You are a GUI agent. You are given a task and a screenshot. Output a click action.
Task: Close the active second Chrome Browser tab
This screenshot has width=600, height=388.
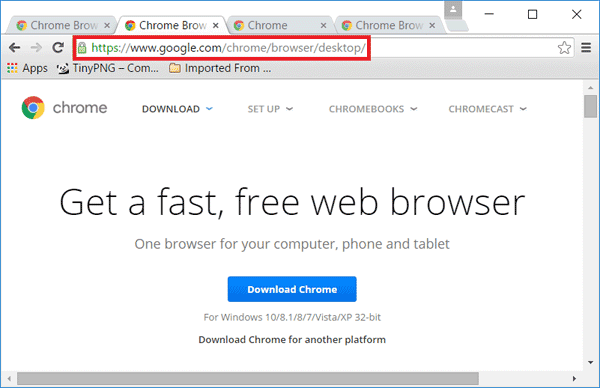tap(216, 25)
